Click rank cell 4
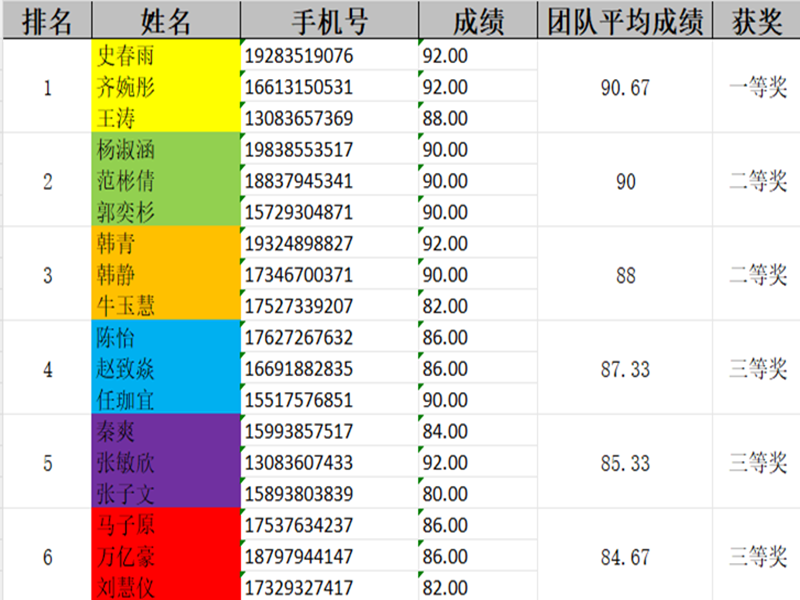The height and width of the screenshot is (600, 800). pos(47,368)
